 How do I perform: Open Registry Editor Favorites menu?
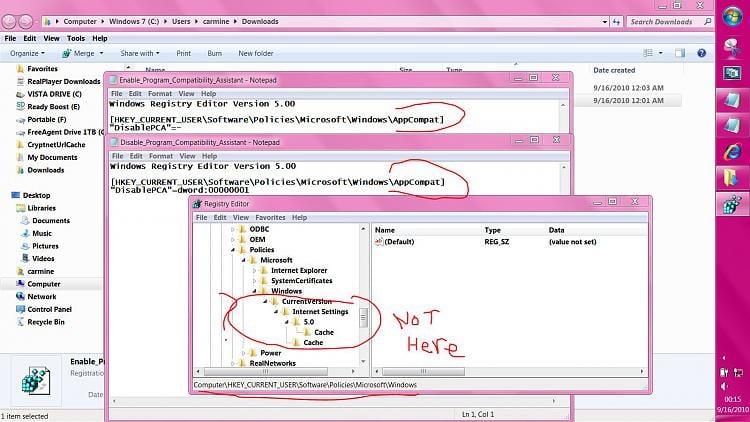click(x=270, y=217)
